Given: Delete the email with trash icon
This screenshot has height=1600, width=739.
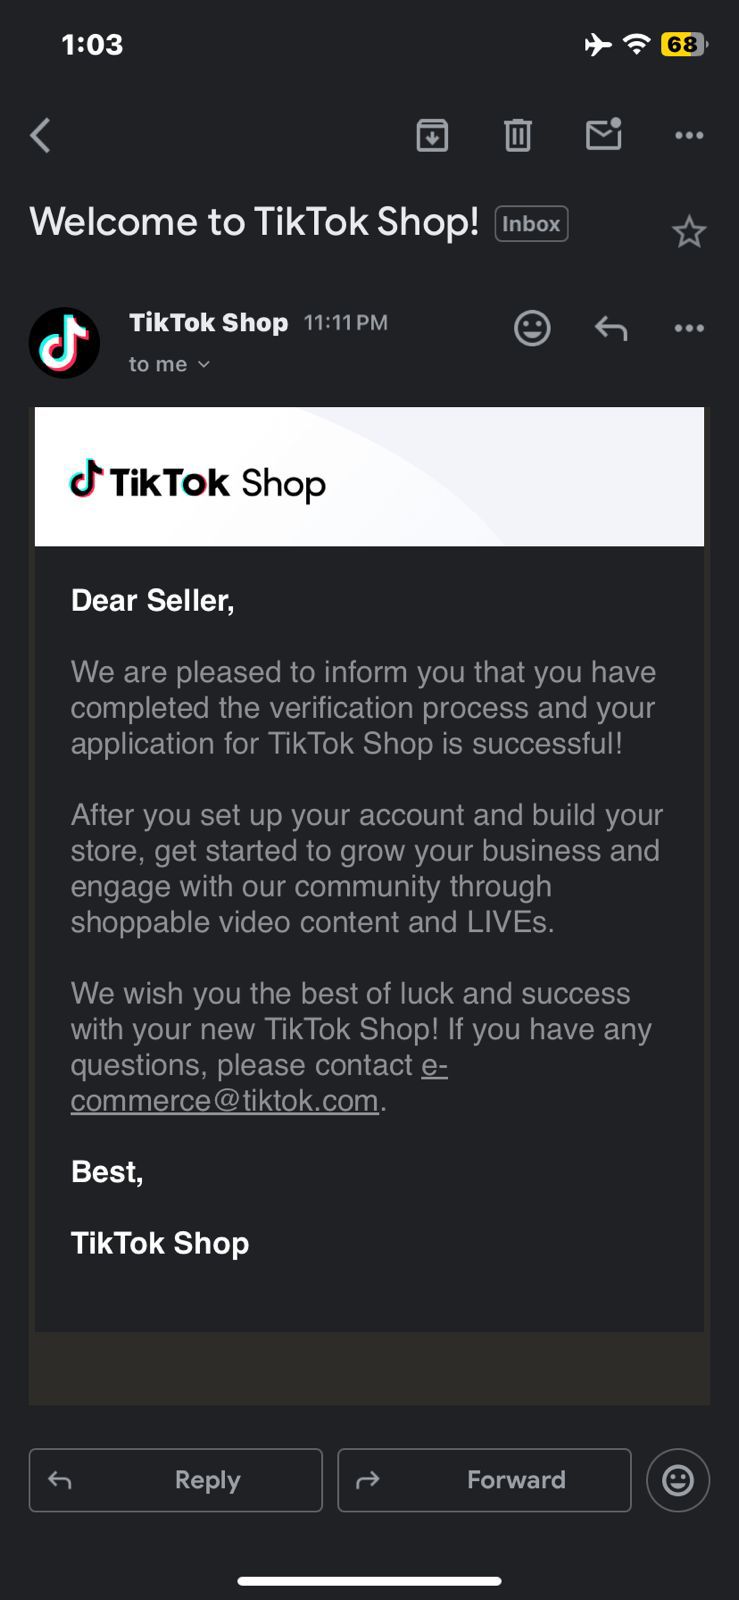Looking at the screenshot, I should 517,135.
